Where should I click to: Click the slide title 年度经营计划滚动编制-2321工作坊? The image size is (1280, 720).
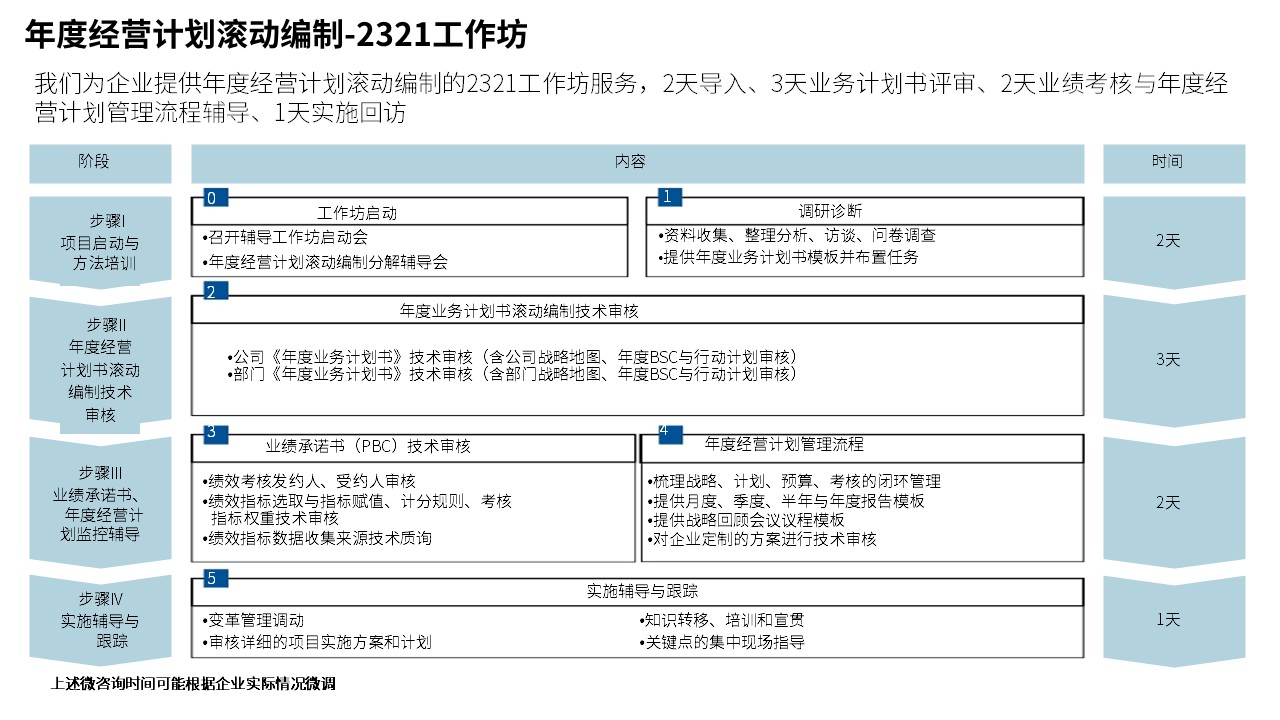(276, 35)
